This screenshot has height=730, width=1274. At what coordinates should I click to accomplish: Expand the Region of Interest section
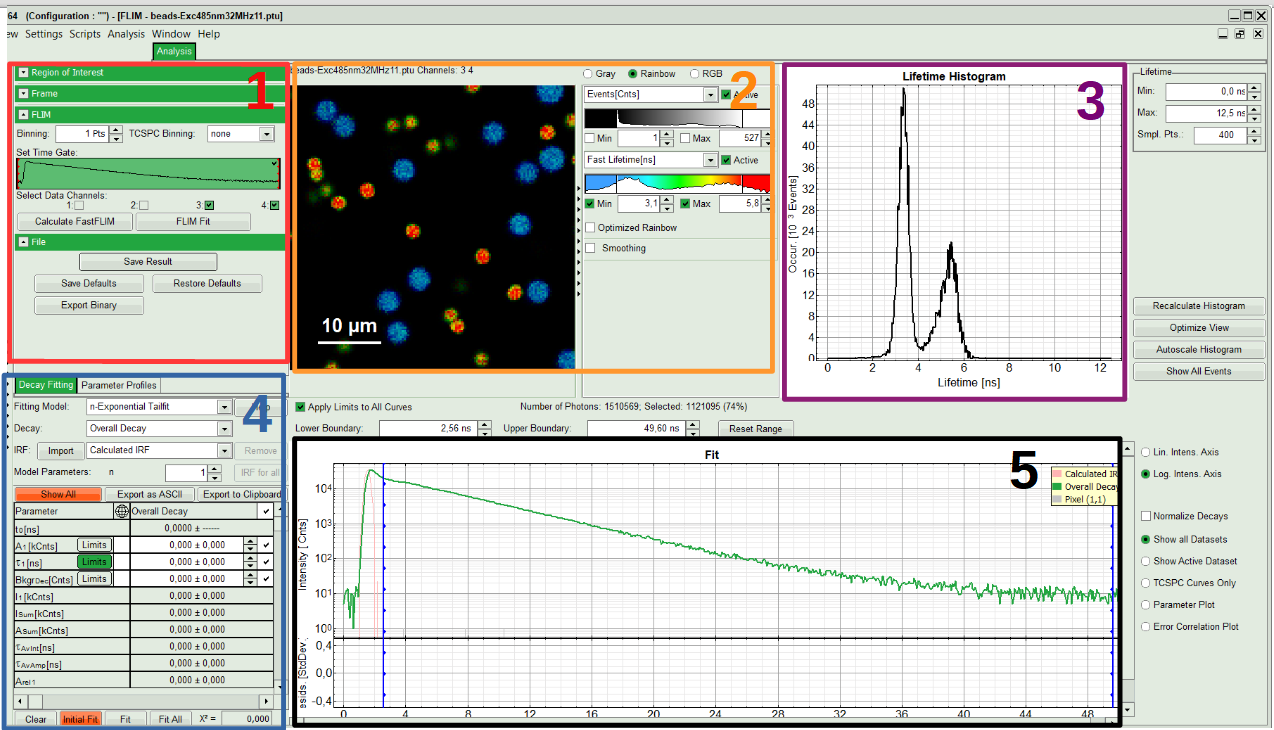click(x=23, y=72)
